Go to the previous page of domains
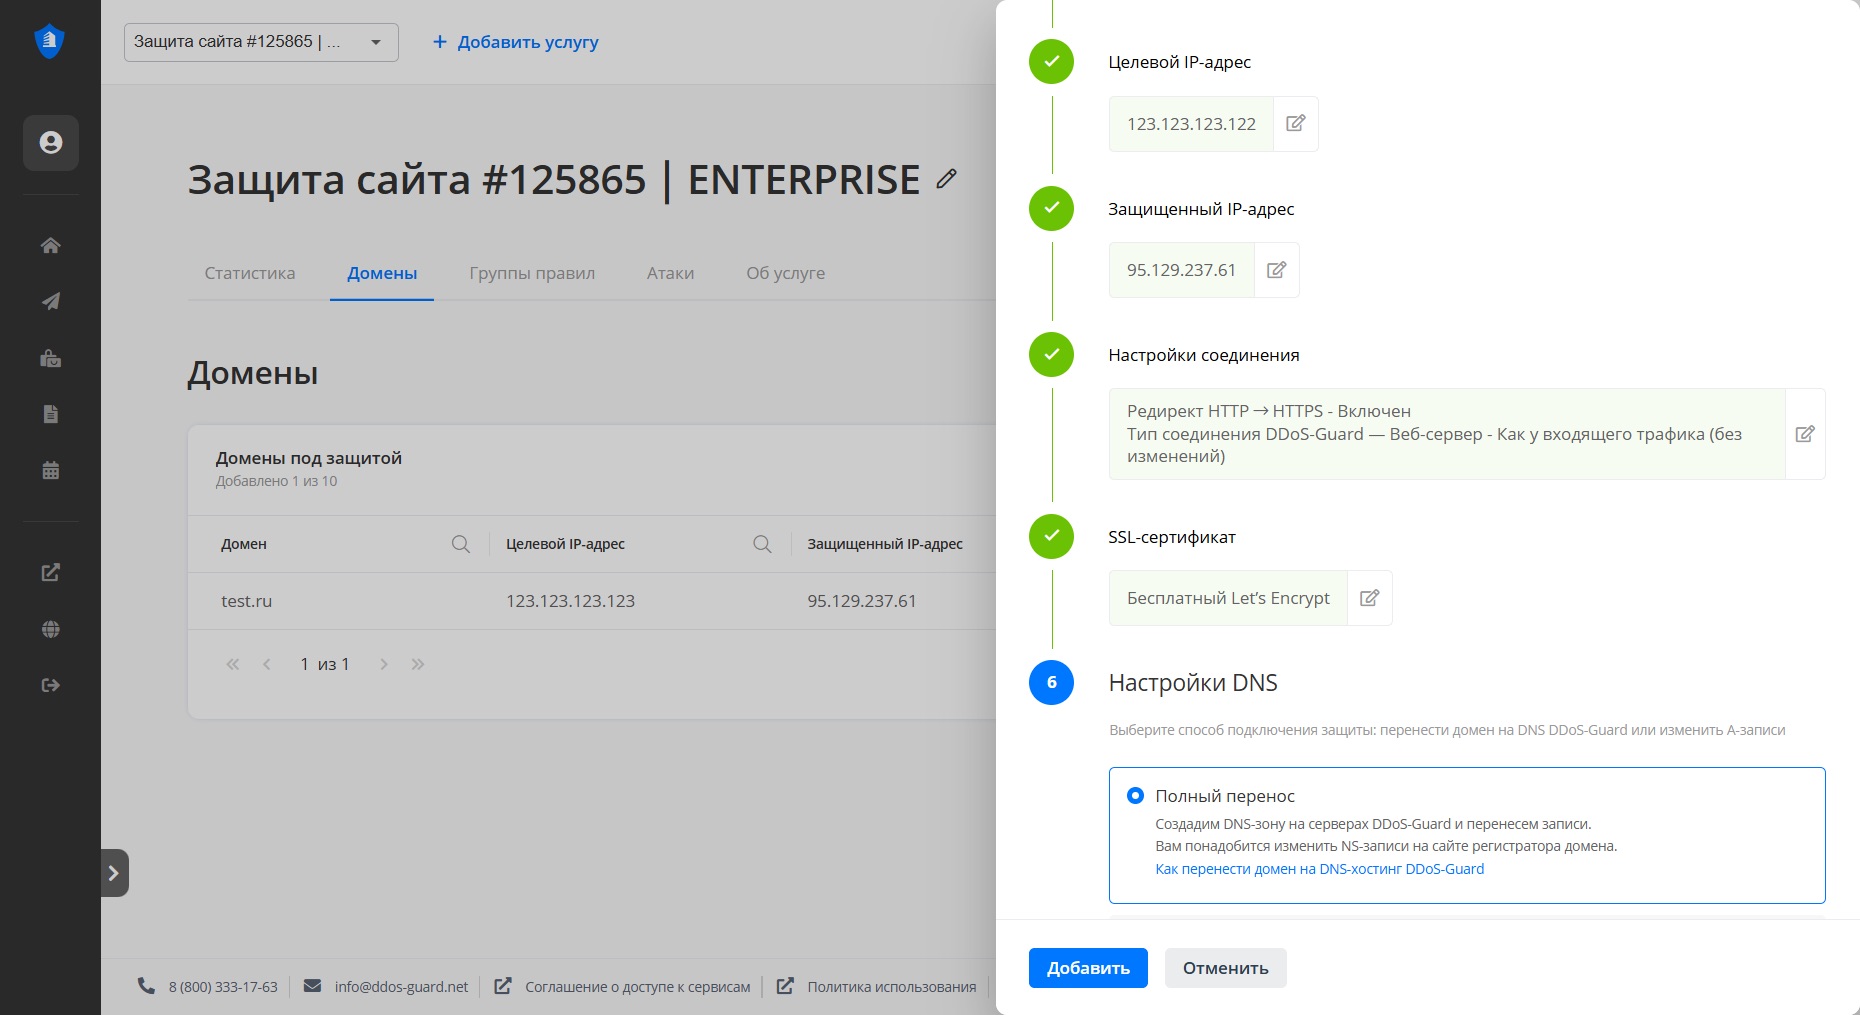This screenshot has width=1860, height=1015. pyautogui.click(x=267, y=664)
